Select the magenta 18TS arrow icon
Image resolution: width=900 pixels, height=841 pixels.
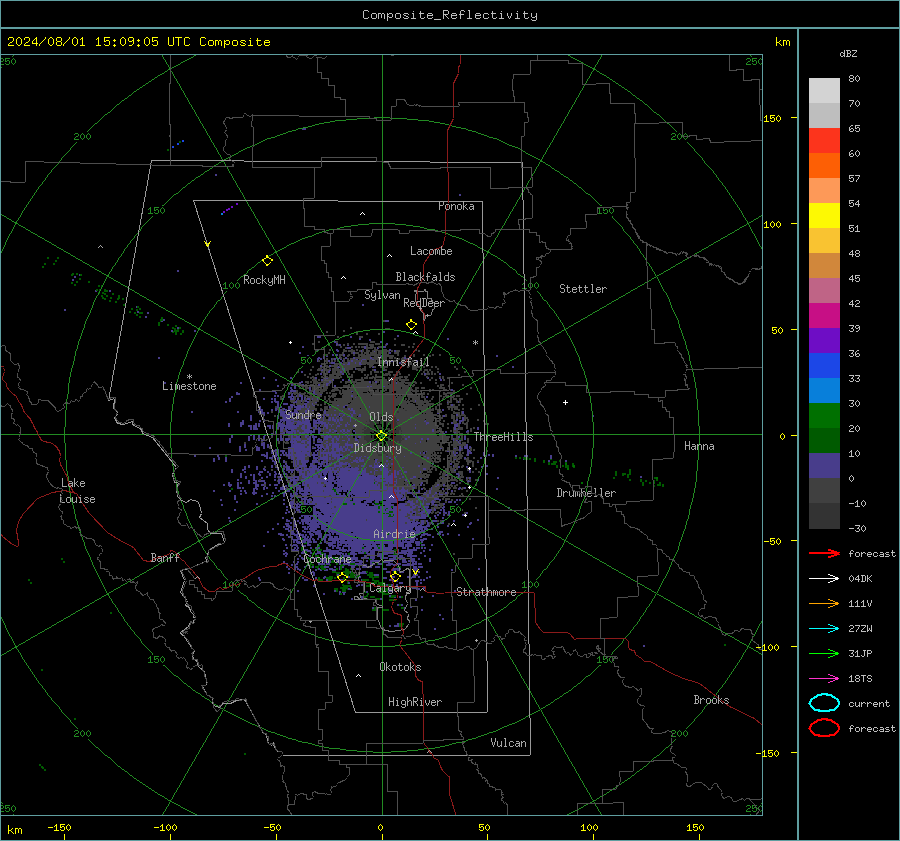824,679
